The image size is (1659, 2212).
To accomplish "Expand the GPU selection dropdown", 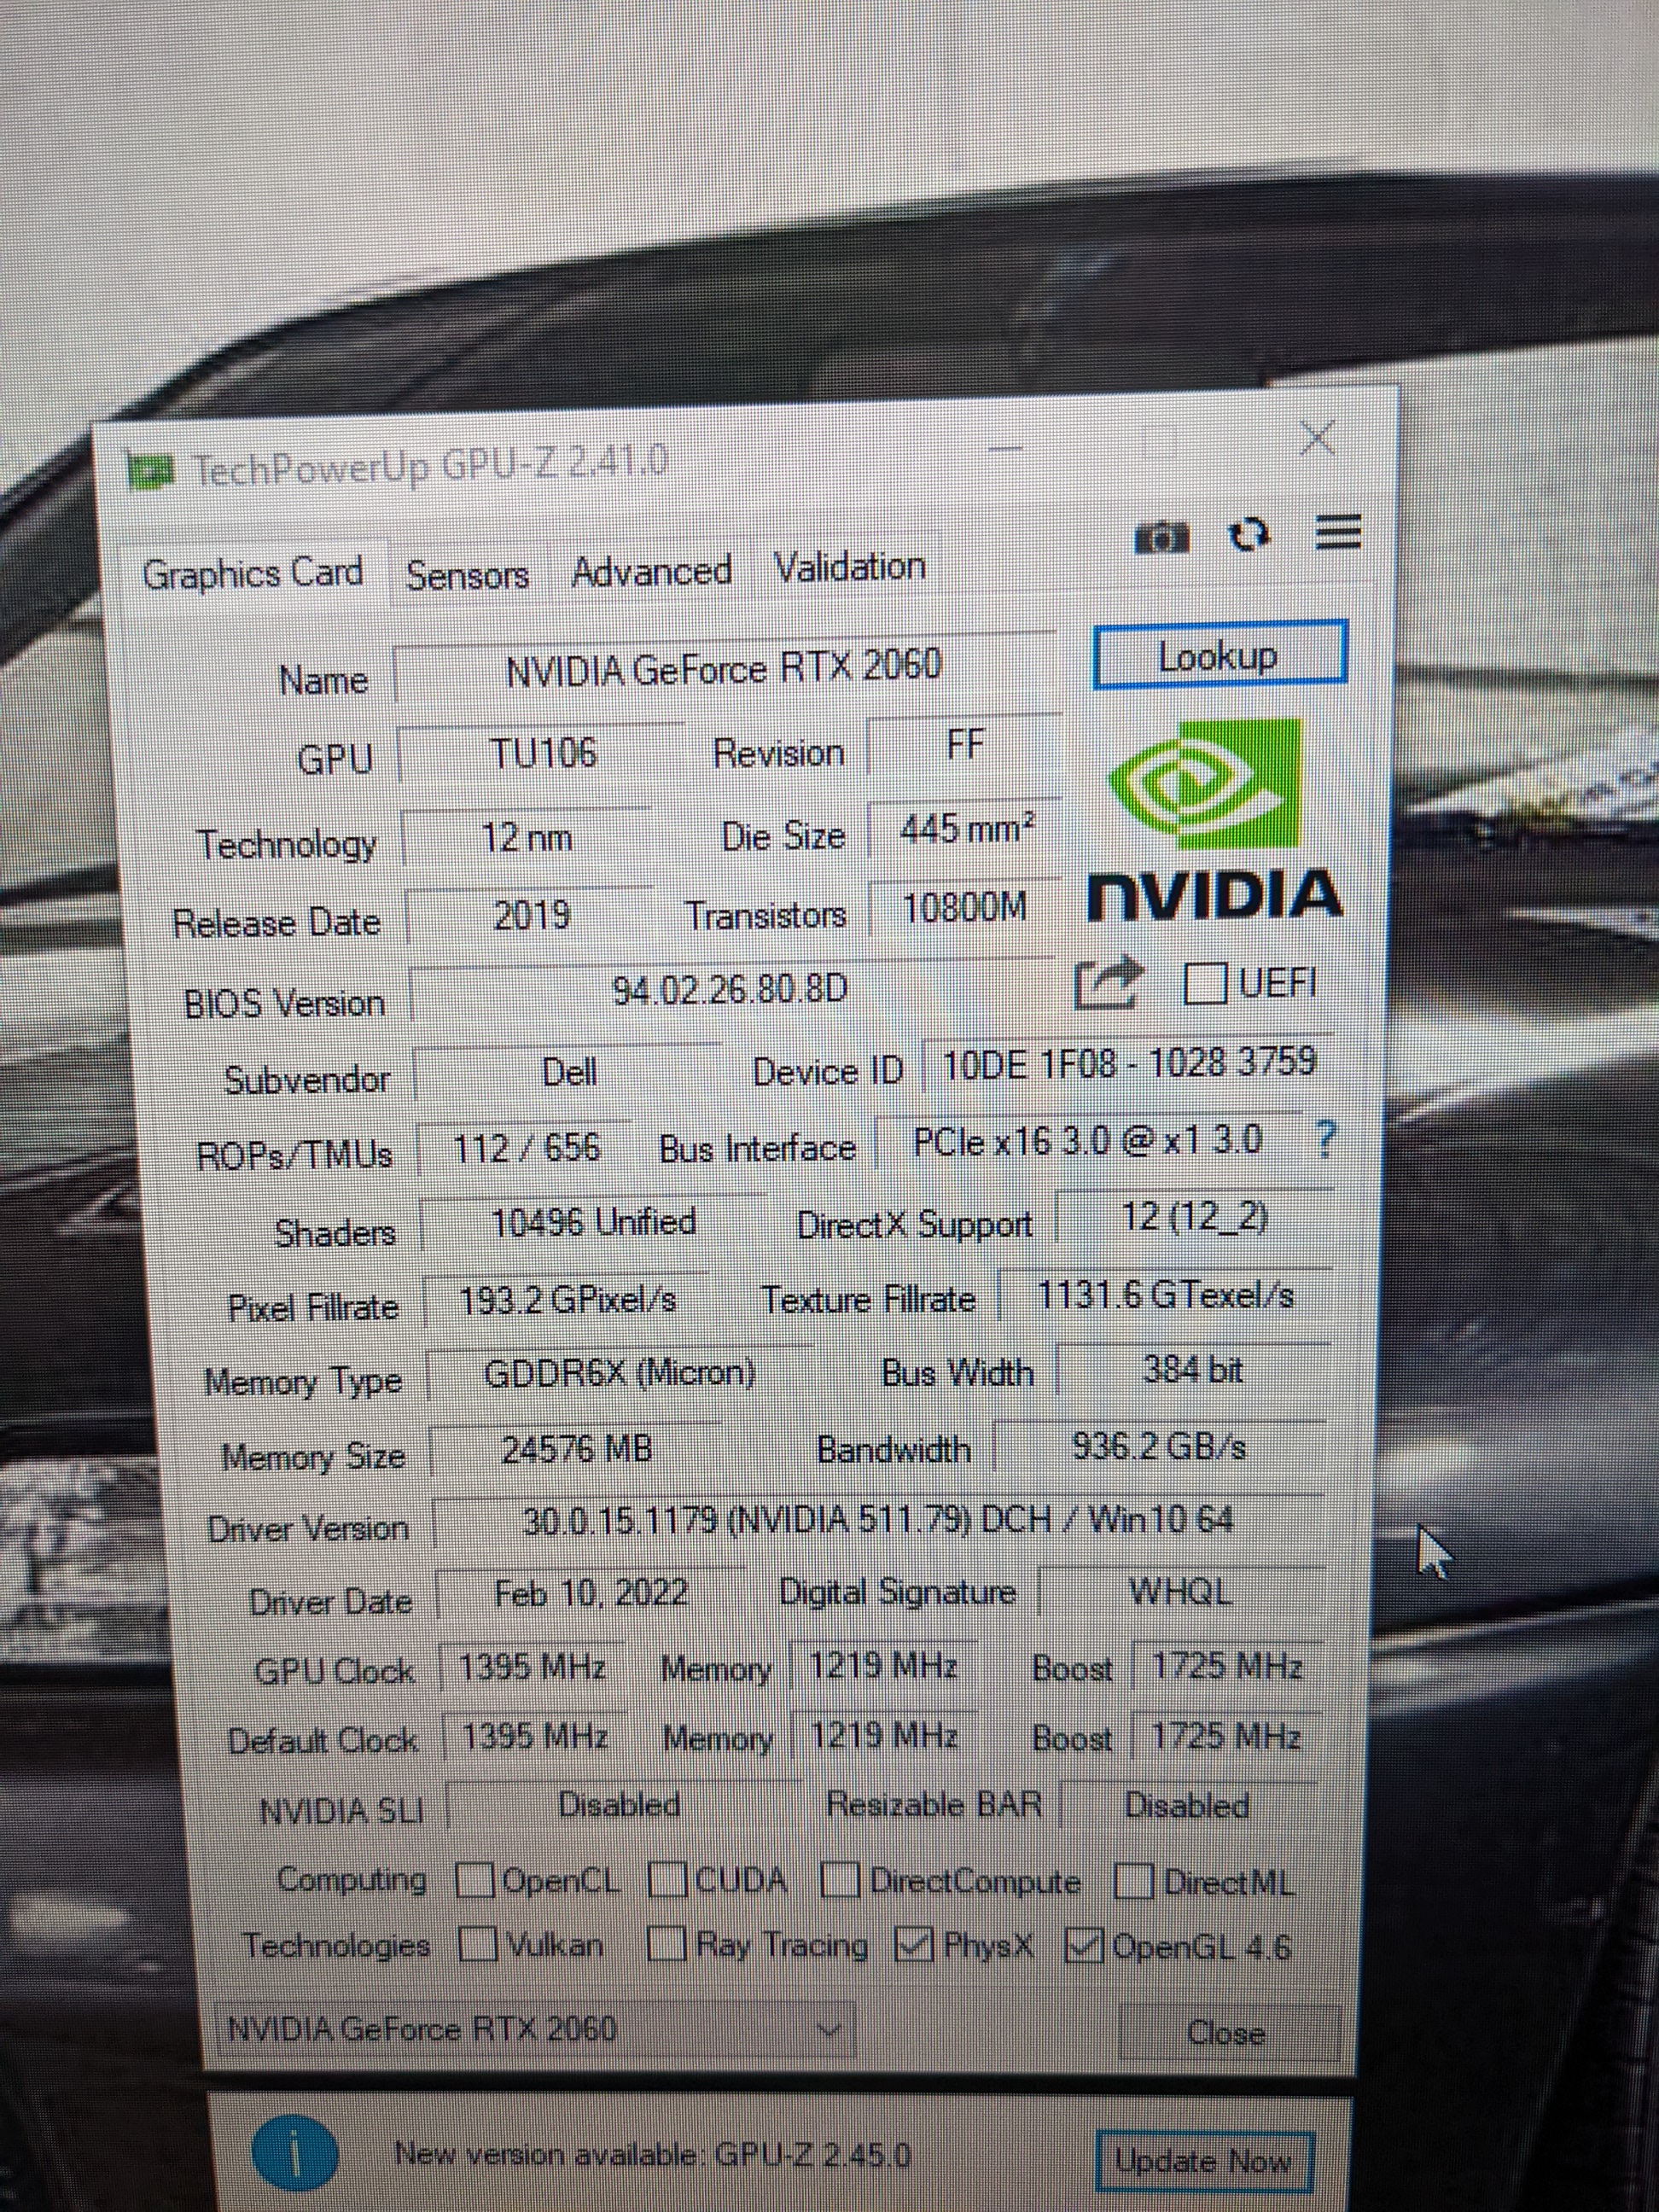I will point(830,2029).
